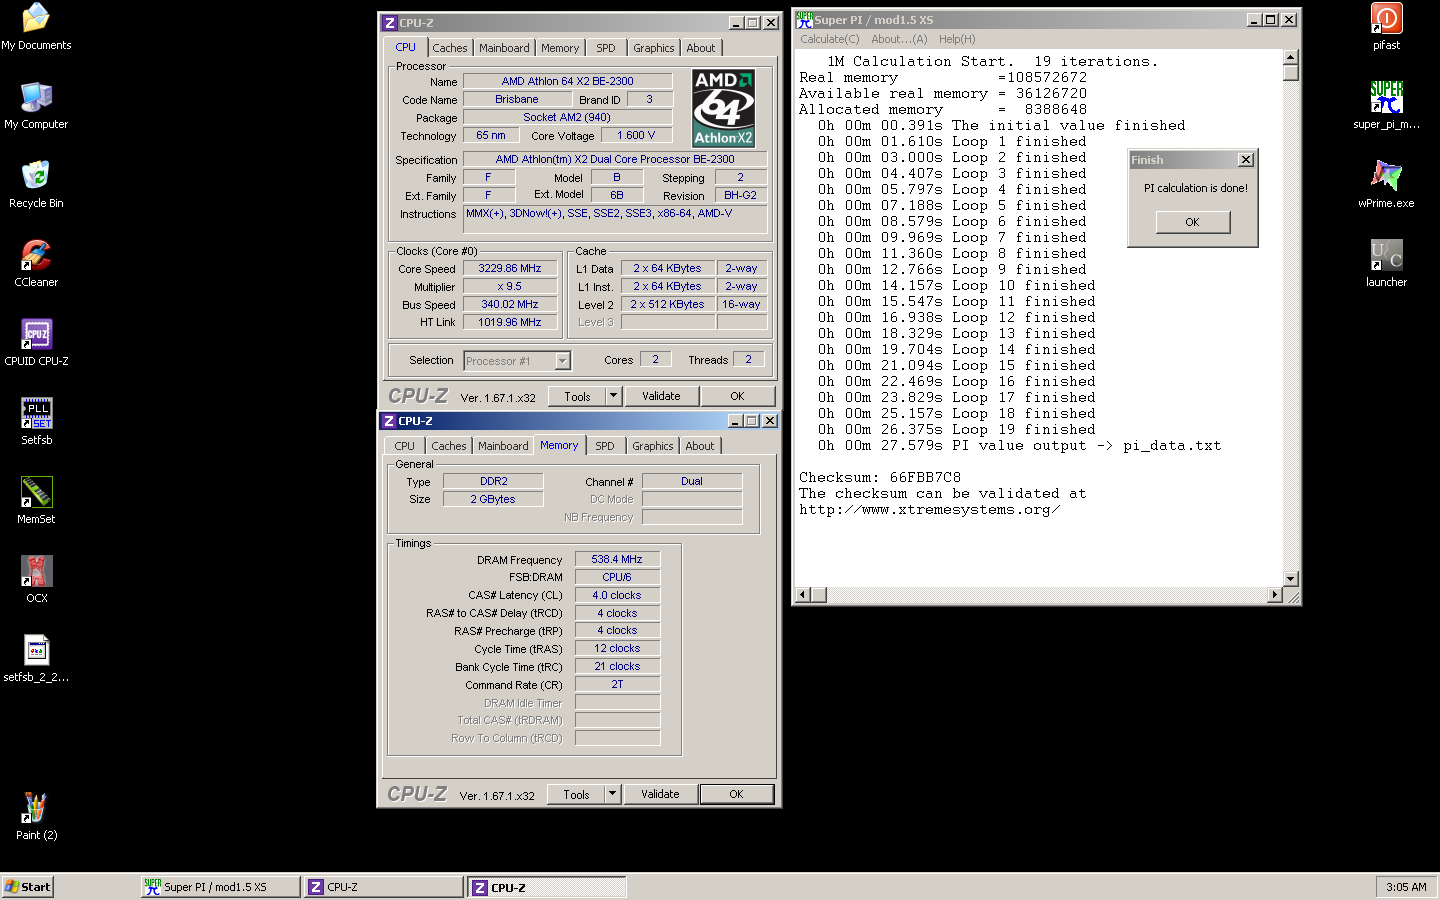Click the AMD Athlon X2 logo image
This screenshot has height=900, width=1440.
724,108
